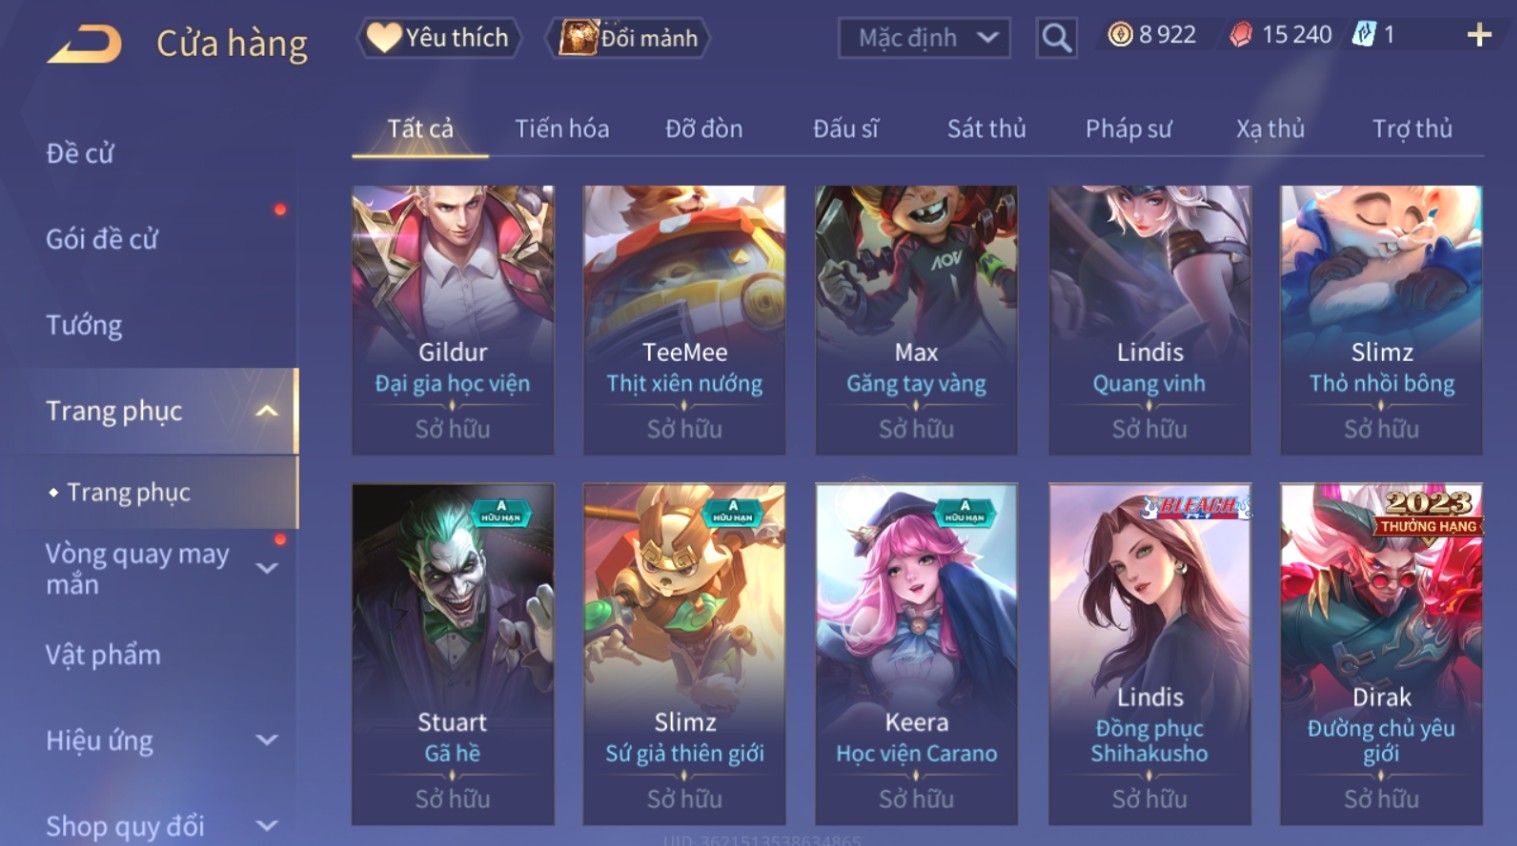Go to Tướng in the sidebar
The image size is (1517, 846).
coord(84,325)
